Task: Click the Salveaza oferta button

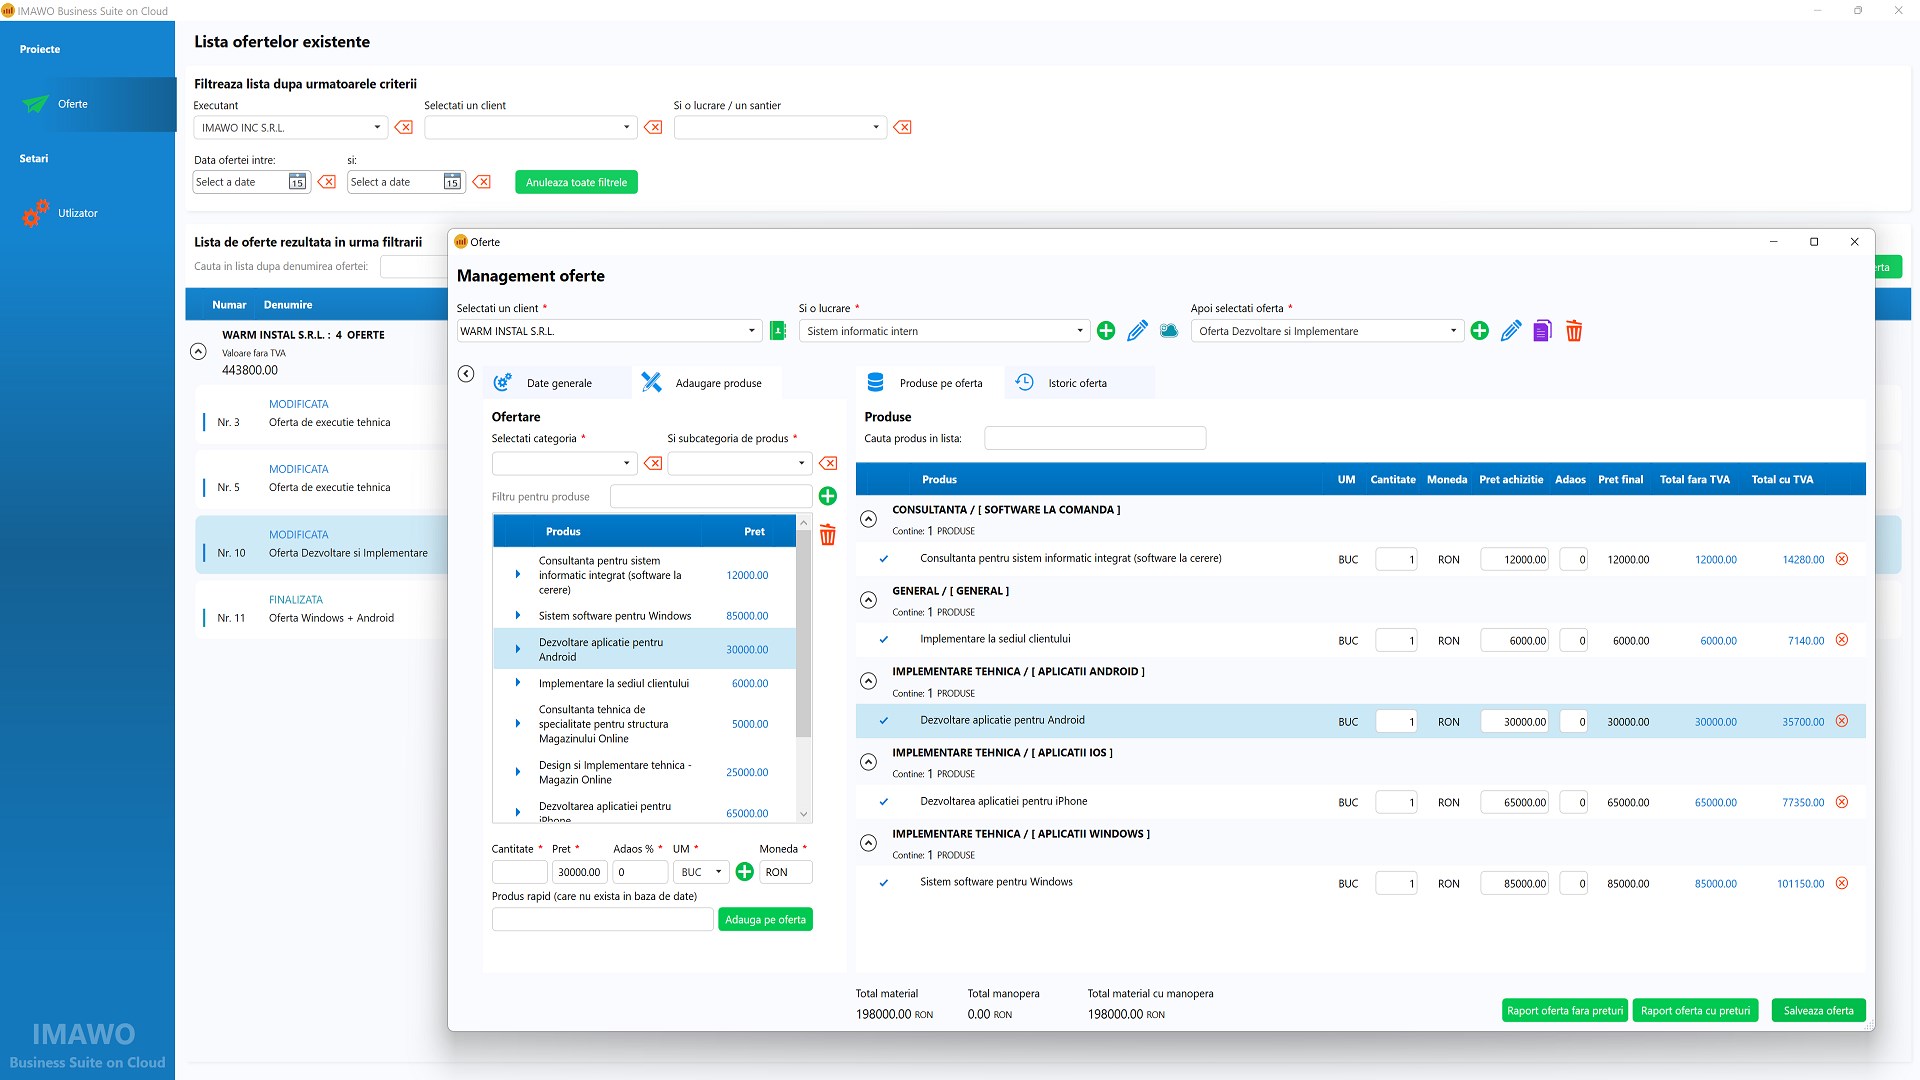Action: pos(1817,1010)
